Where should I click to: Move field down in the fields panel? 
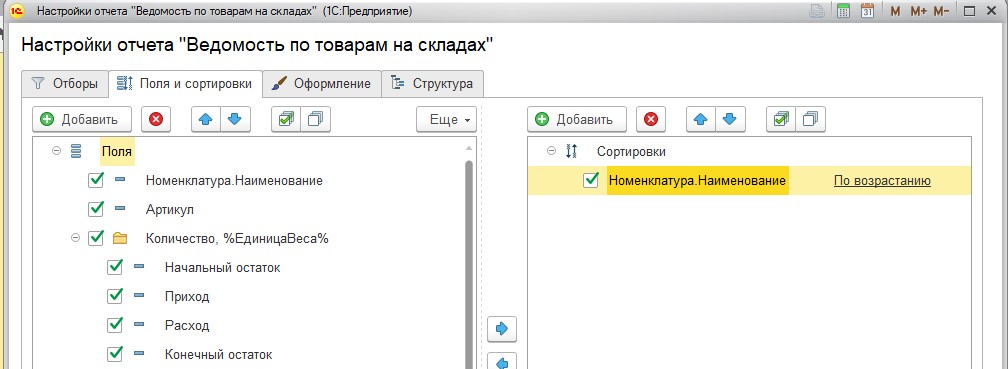point(235,119)
